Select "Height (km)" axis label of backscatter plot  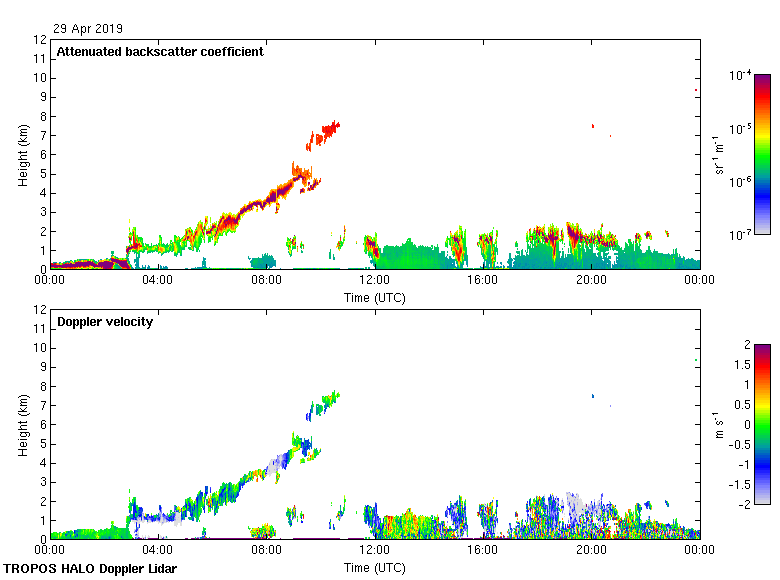coord(22,155)
